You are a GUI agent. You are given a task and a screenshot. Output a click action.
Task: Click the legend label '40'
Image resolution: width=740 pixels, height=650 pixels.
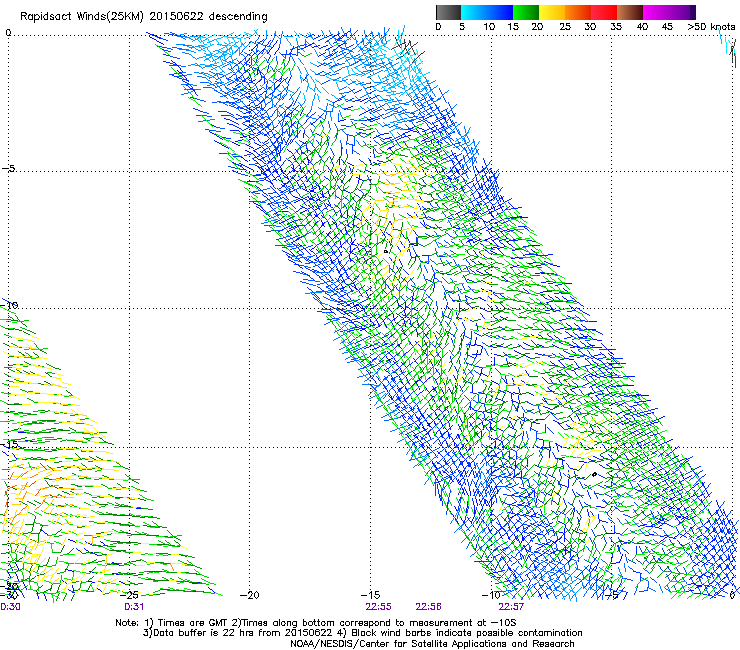click(x=642, y=27)
